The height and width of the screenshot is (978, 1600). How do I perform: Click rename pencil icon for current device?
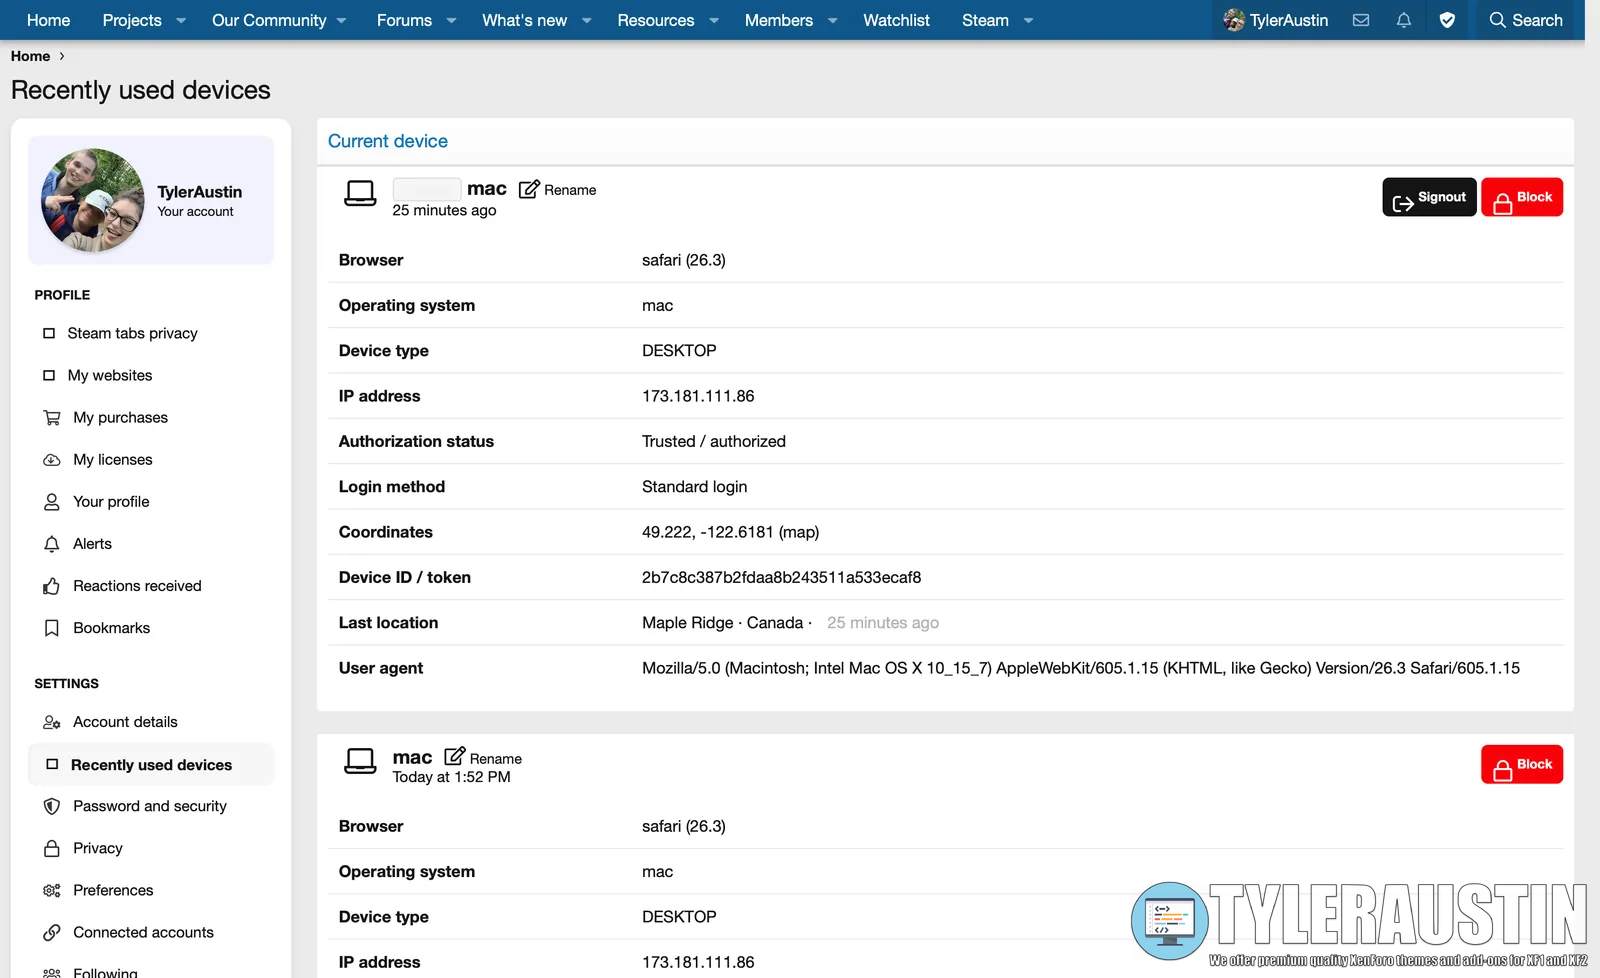(x=529, y=189)
